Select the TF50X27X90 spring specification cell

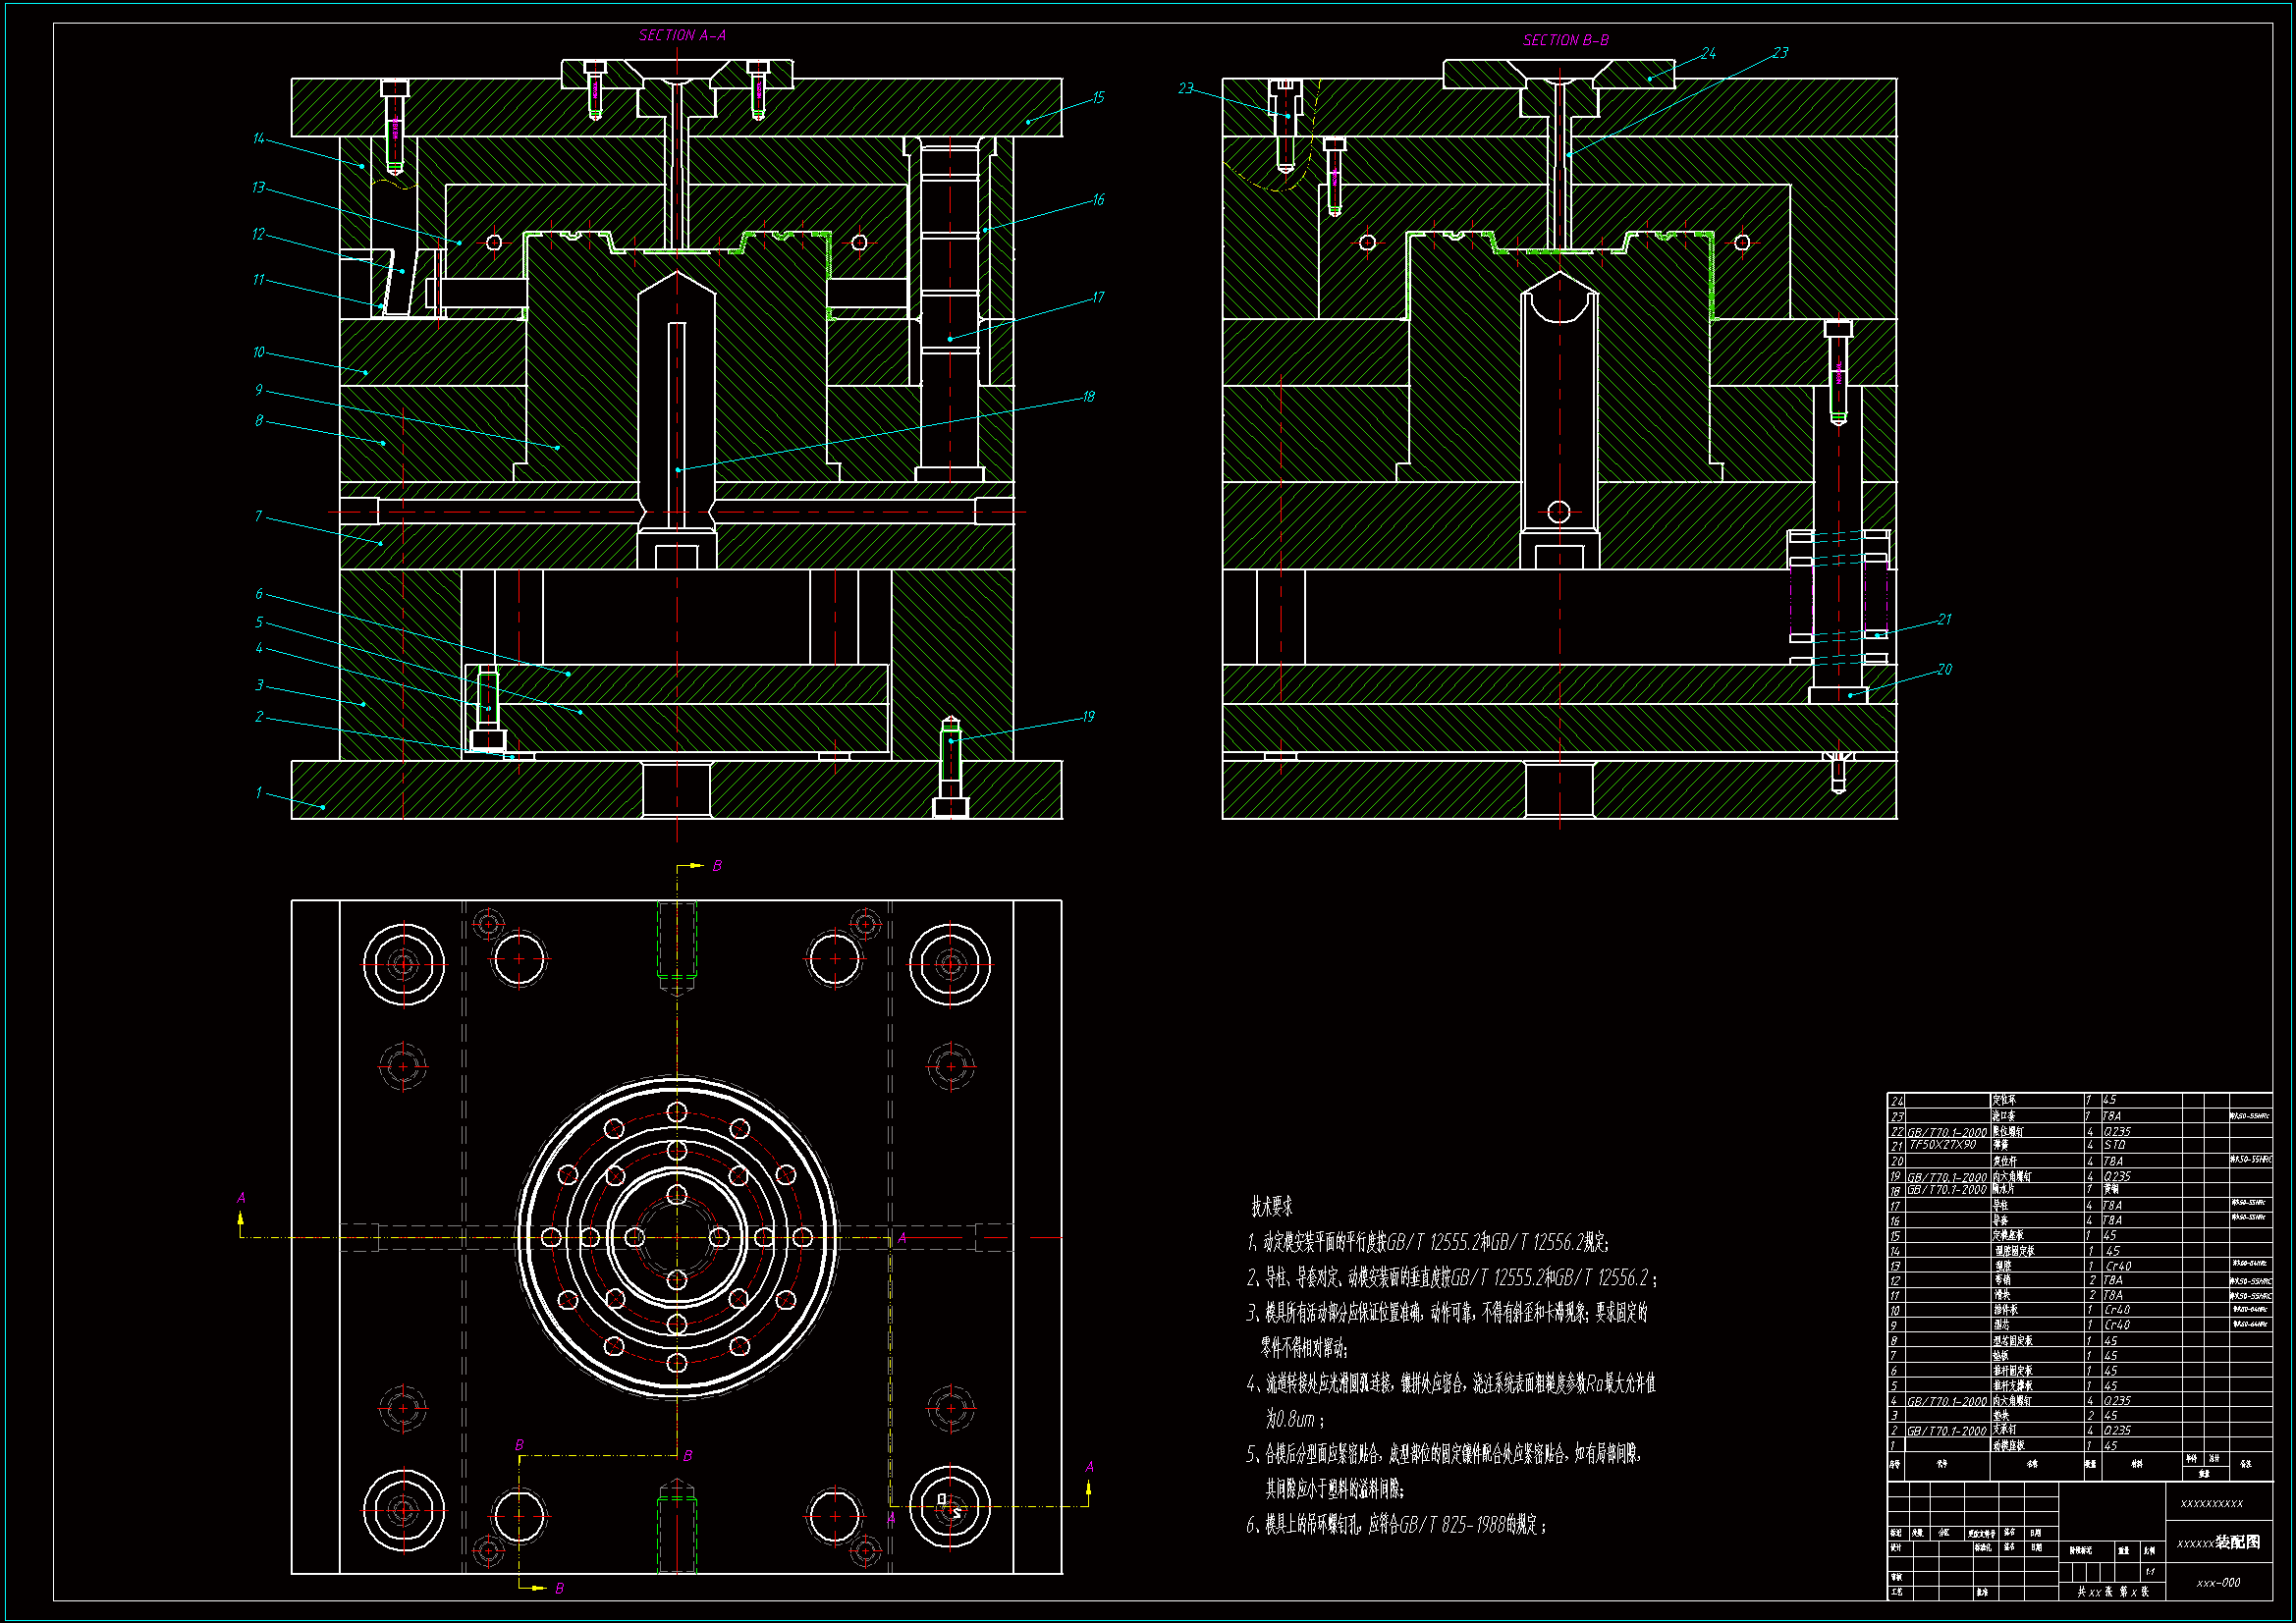coord(1942,1145)
